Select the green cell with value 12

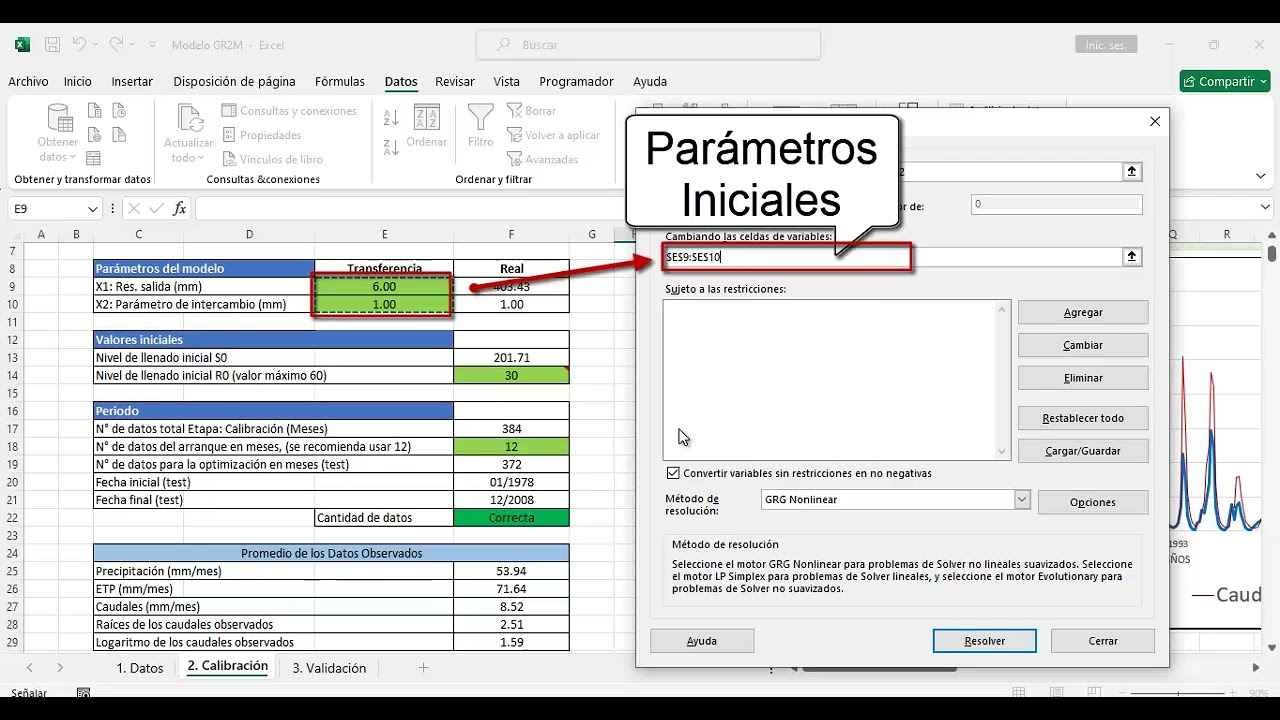click(x=511, y=447)
